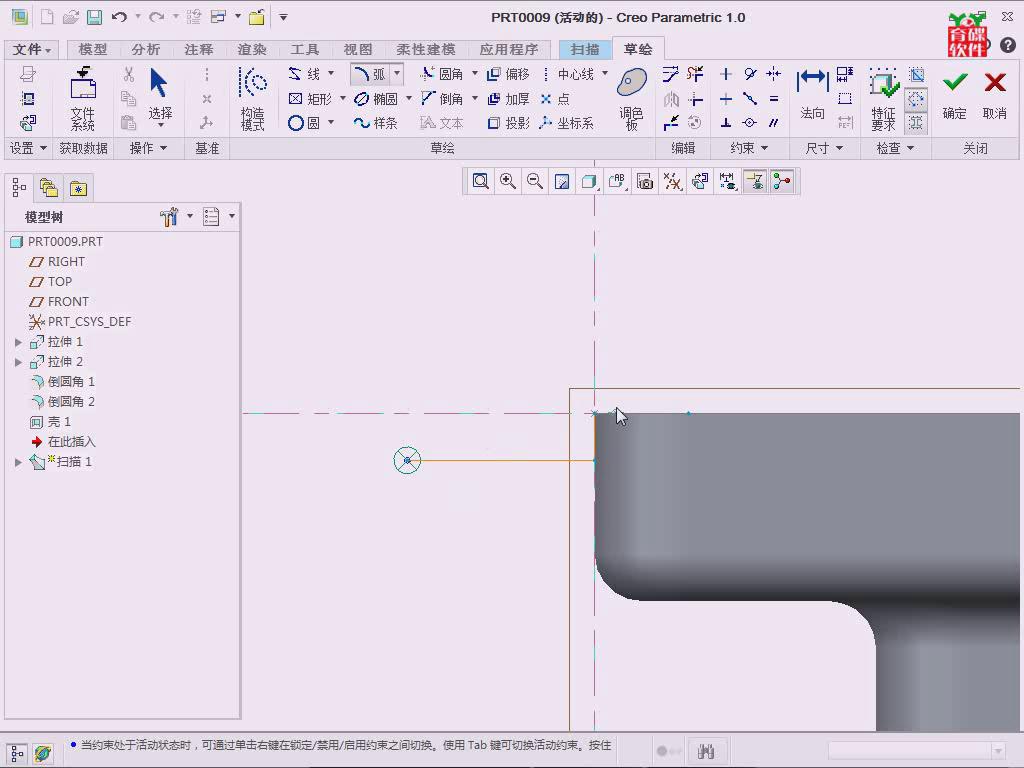Select FRONT datum plane in tree
The height and width of the screenshot is (768, 1024).
[59, 302]
